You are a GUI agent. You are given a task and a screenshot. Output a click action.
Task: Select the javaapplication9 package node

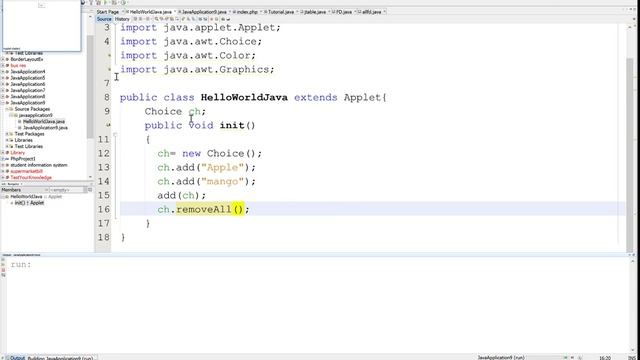click(36, 115)
